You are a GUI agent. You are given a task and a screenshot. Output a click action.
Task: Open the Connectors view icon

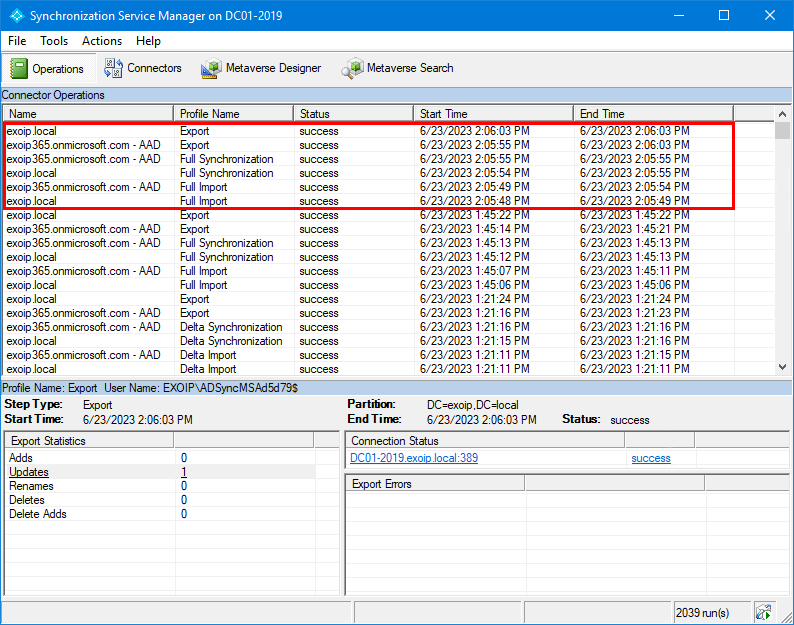coord(112,68)
